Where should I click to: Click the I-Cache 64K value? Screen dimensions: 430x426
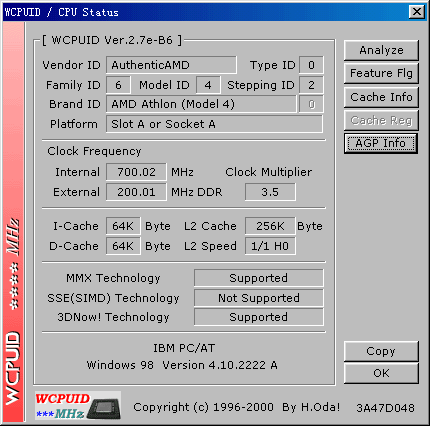[123, 226]
